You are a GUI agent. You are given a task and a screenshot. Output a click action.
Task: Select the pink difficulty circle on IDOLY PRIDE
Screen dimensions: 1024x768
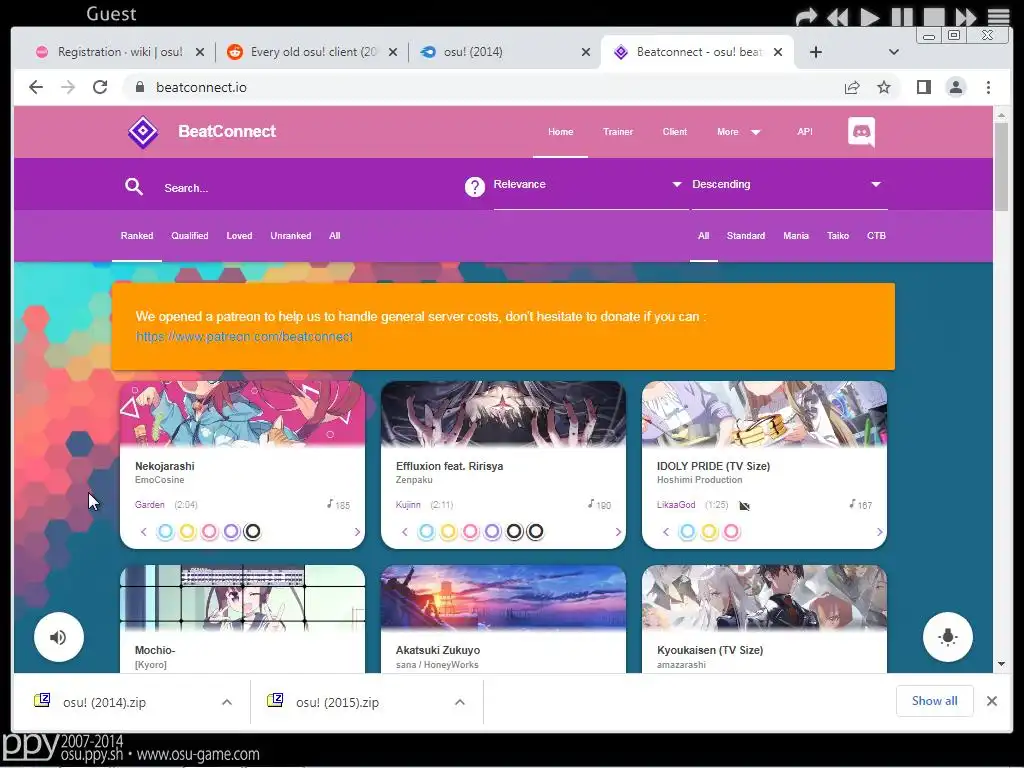[731, 532]
